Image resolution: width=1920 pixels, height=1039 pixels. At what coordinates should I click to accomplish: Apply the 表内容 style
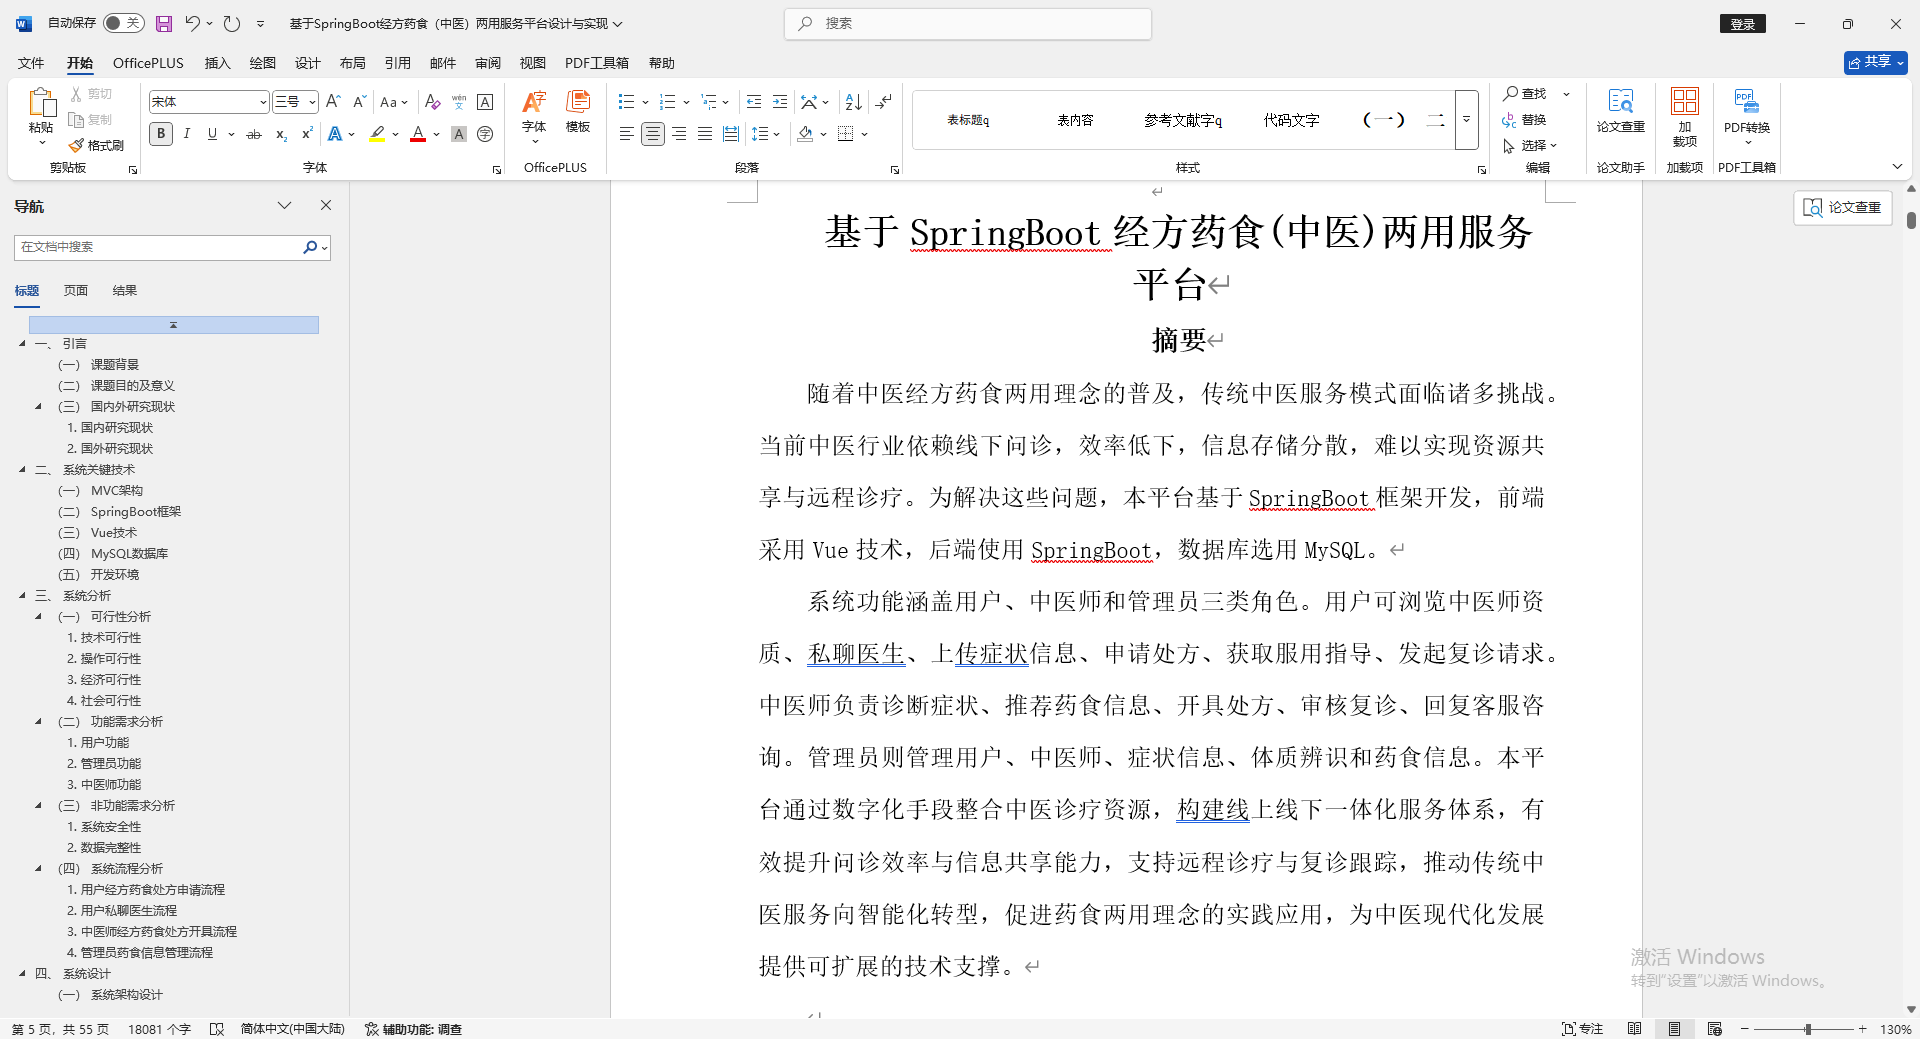tap(1075, 120)
